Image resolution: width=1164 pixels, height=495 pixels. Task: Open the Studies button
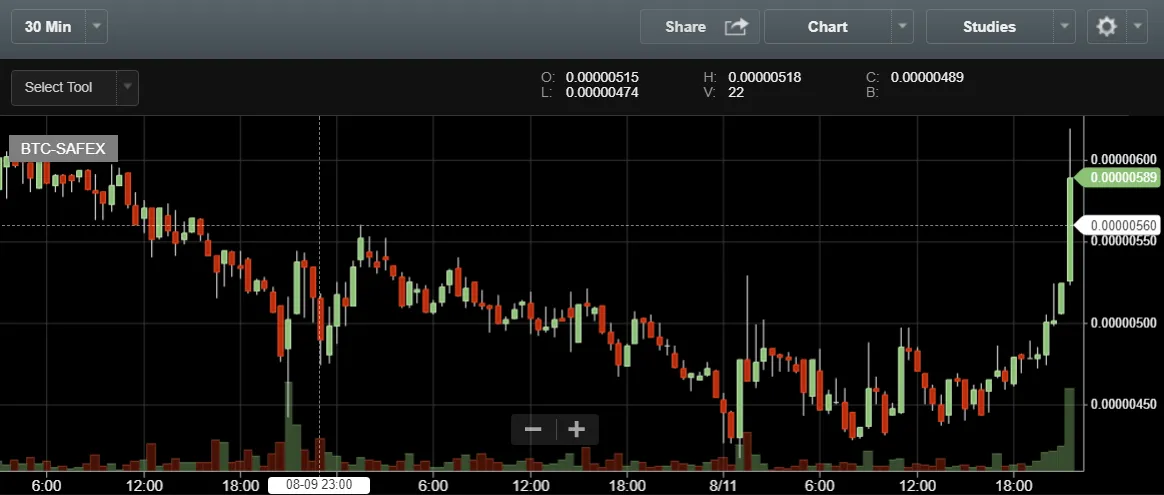point(990,27)
